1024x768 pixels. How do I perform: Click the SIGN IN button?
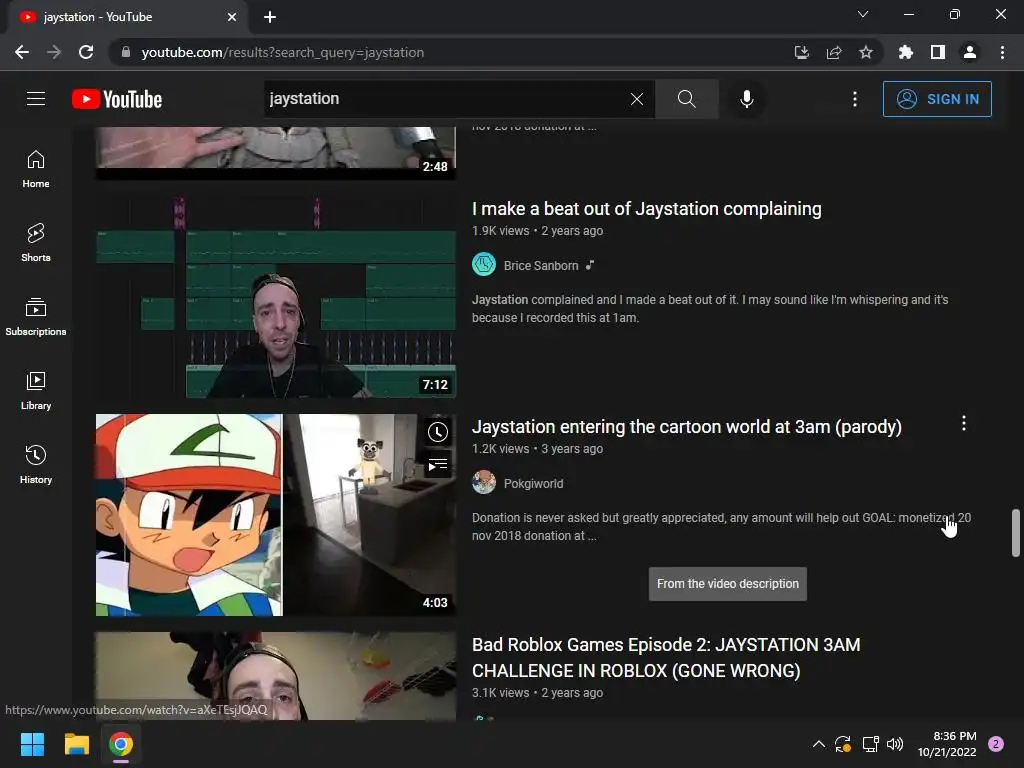[x=937, y=99]
